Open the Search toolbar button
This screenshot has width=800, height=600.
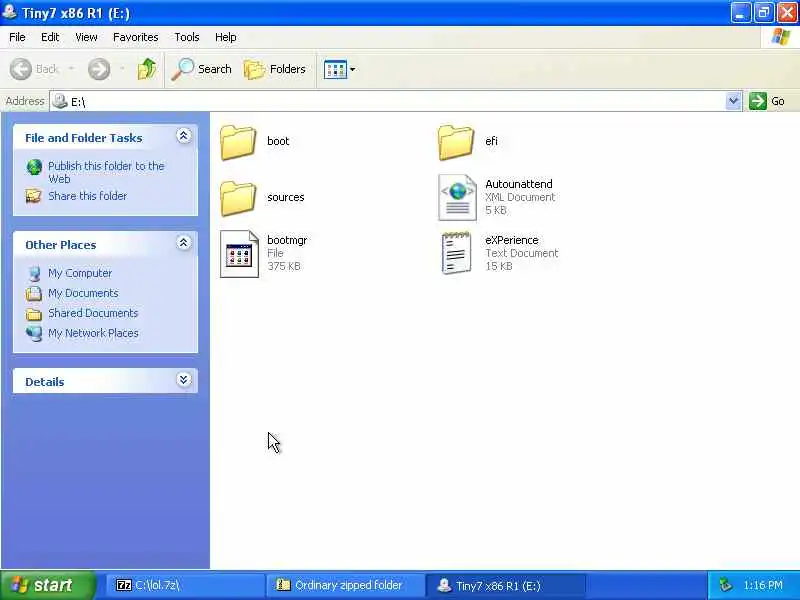[202, 69]
